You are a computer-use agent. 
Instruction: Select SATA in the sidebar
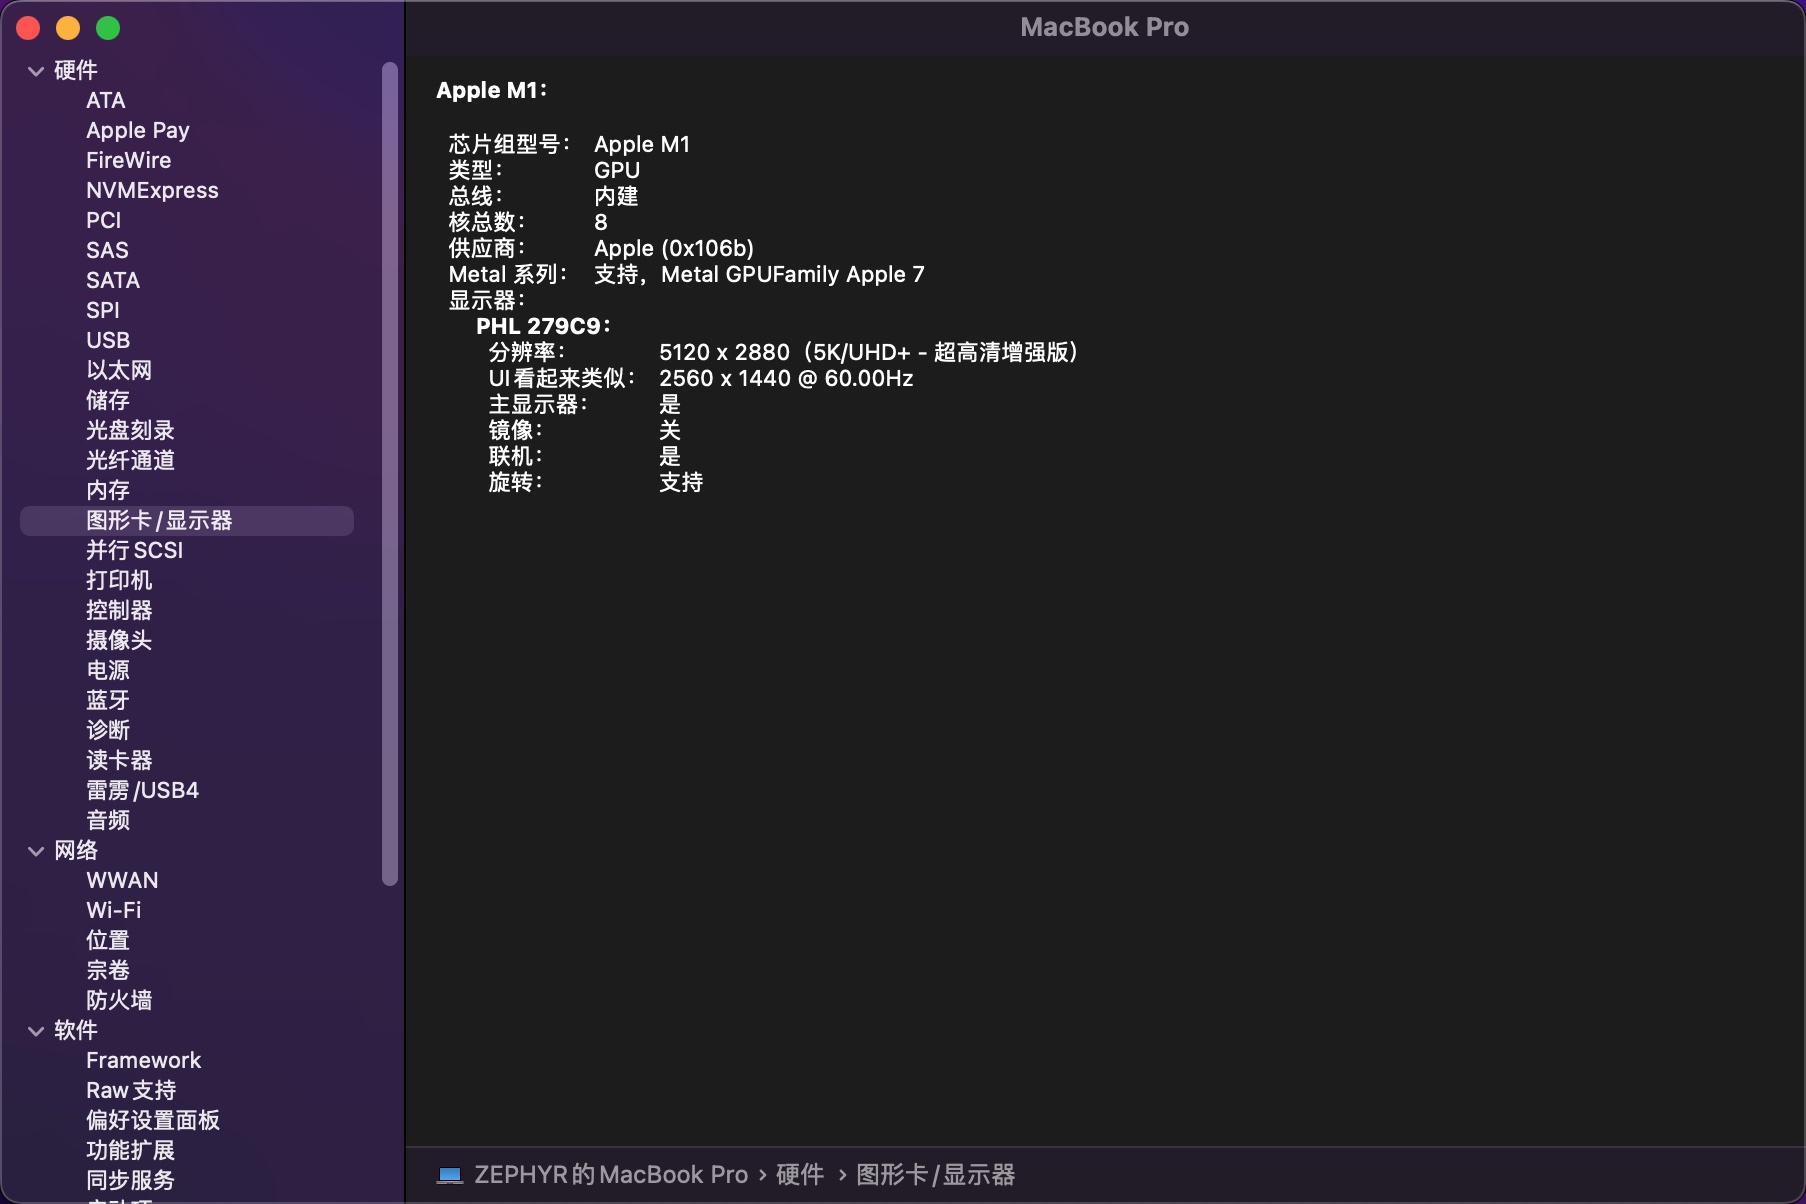113,281
